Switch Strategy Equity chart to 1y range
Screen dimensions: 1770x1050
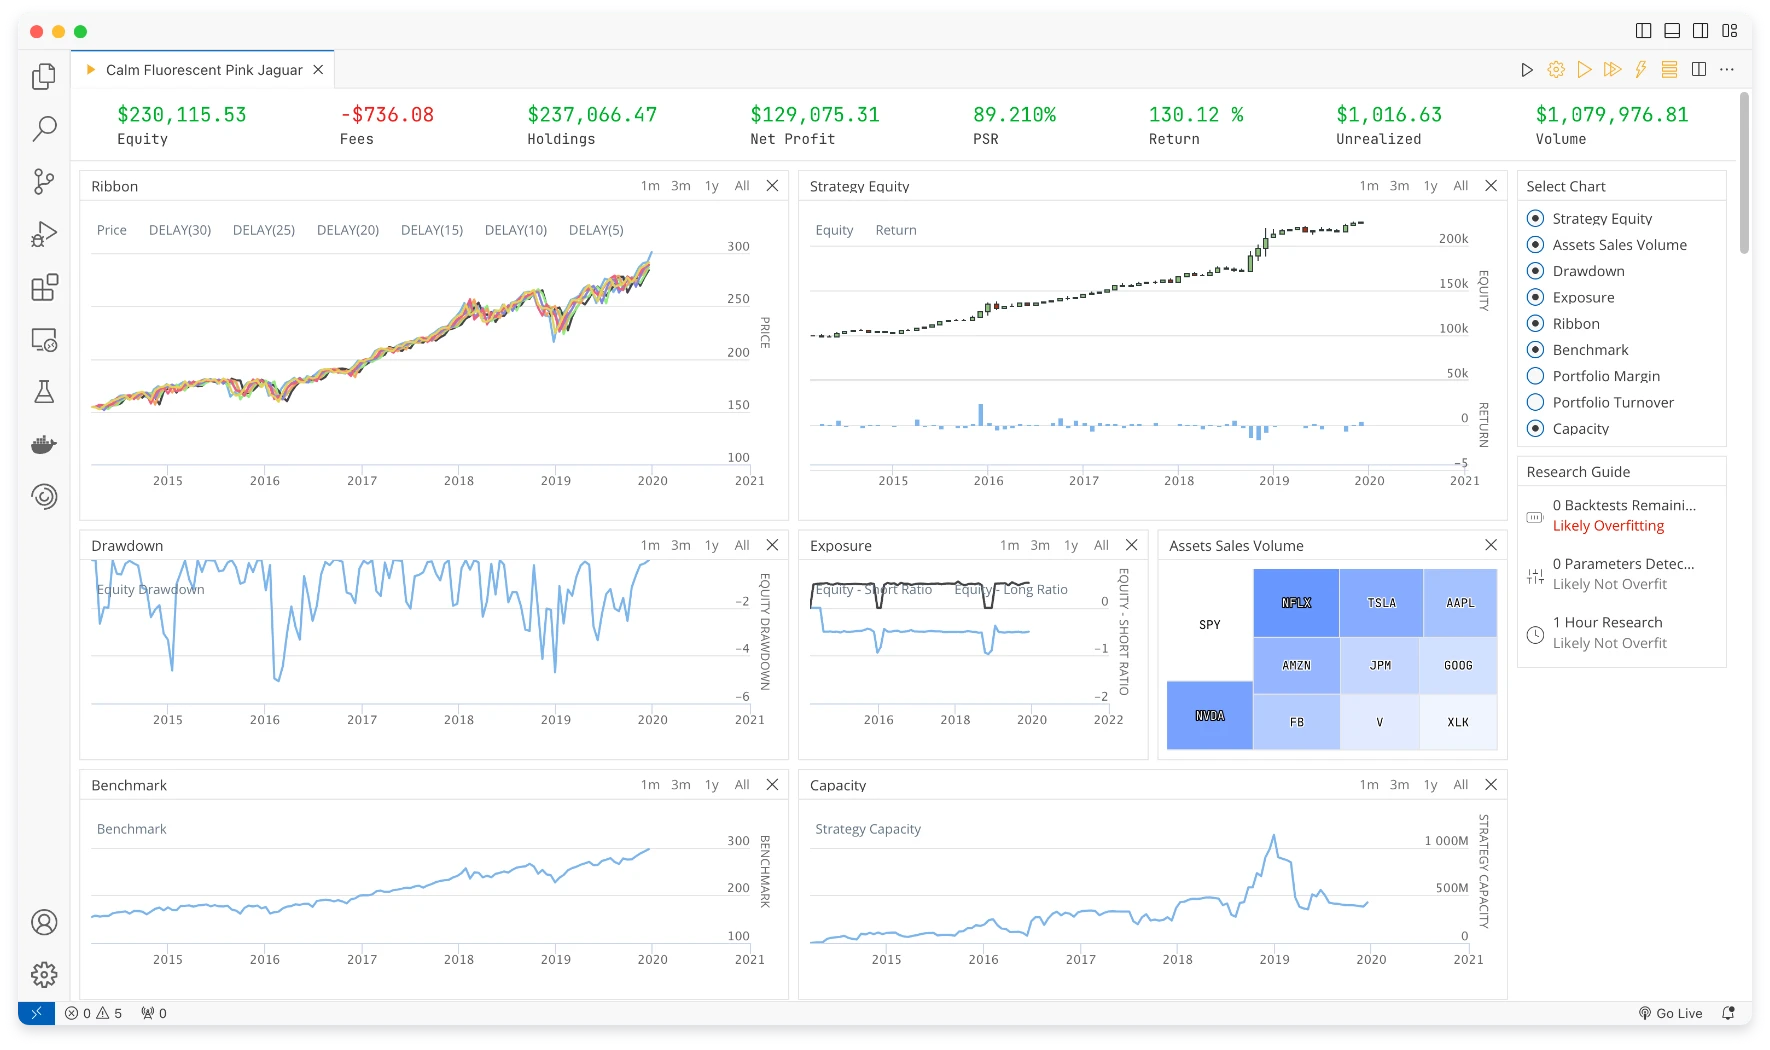[x=1429, y=185]
